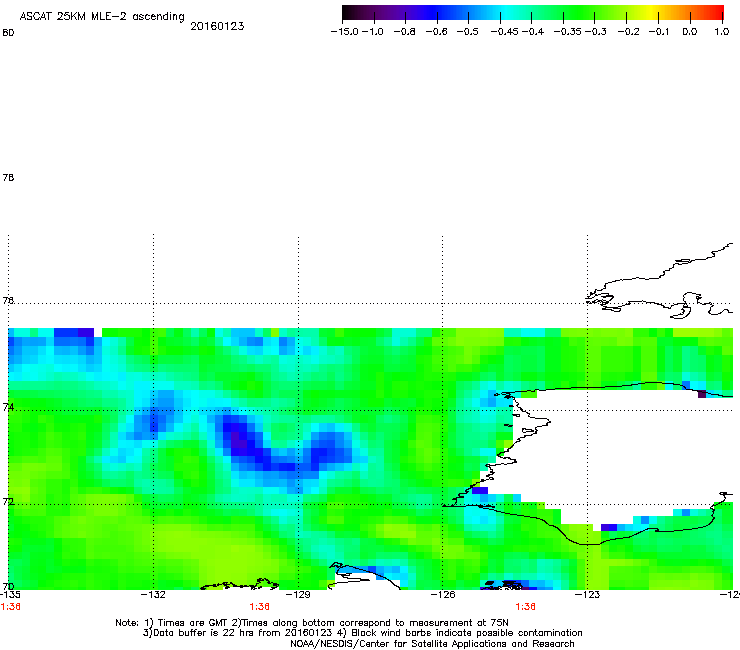This screenshot has height=650, width=740.
Task: Click the -1.0 color scale label
Action: pos(372,32)
